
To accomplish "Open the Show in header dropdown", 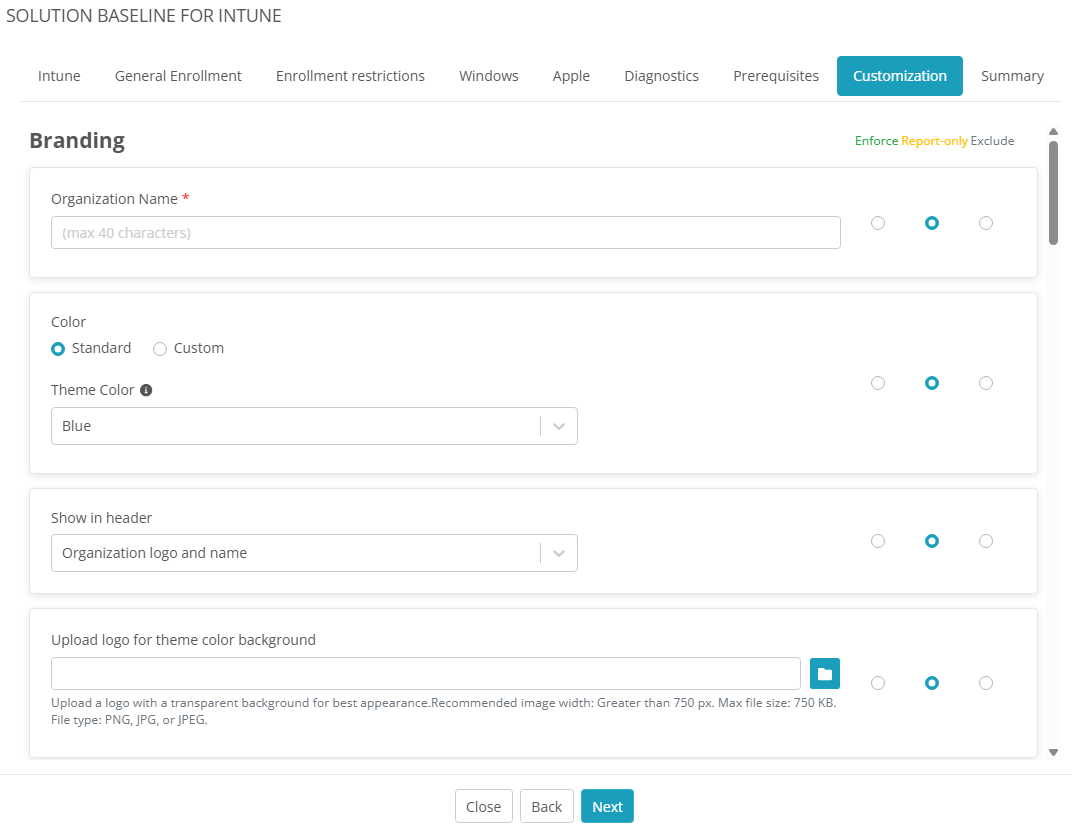I will [x=314, y=553].
